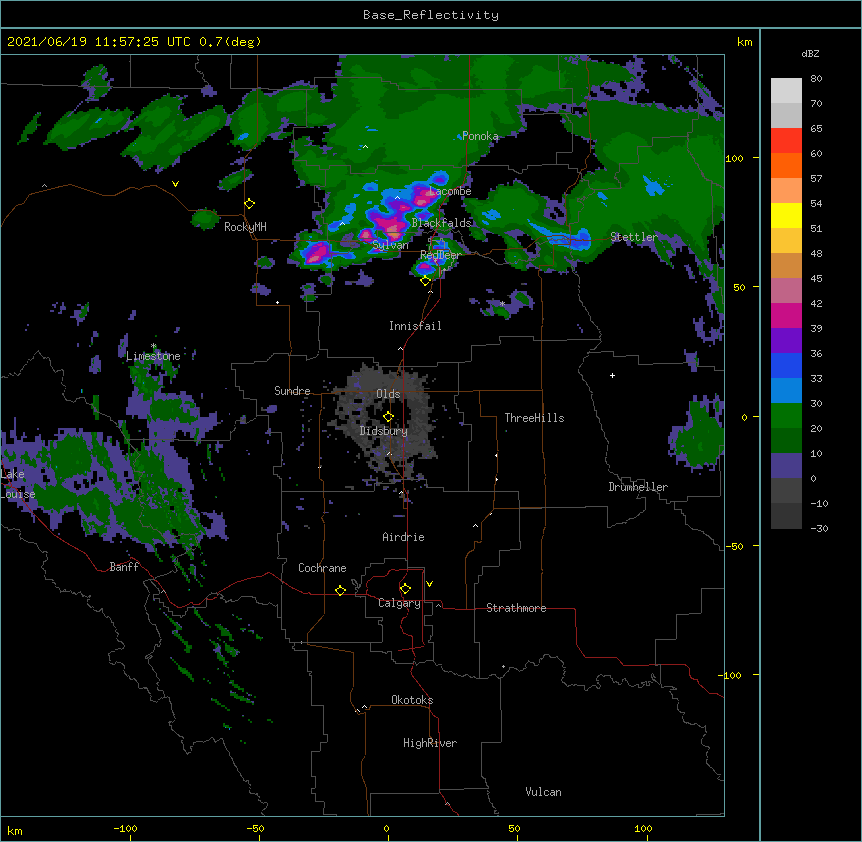Image resolution: width=862 pixels, height=842 pixels.
Task: Click the Sylvan label
Action: (x=390, y=245)
